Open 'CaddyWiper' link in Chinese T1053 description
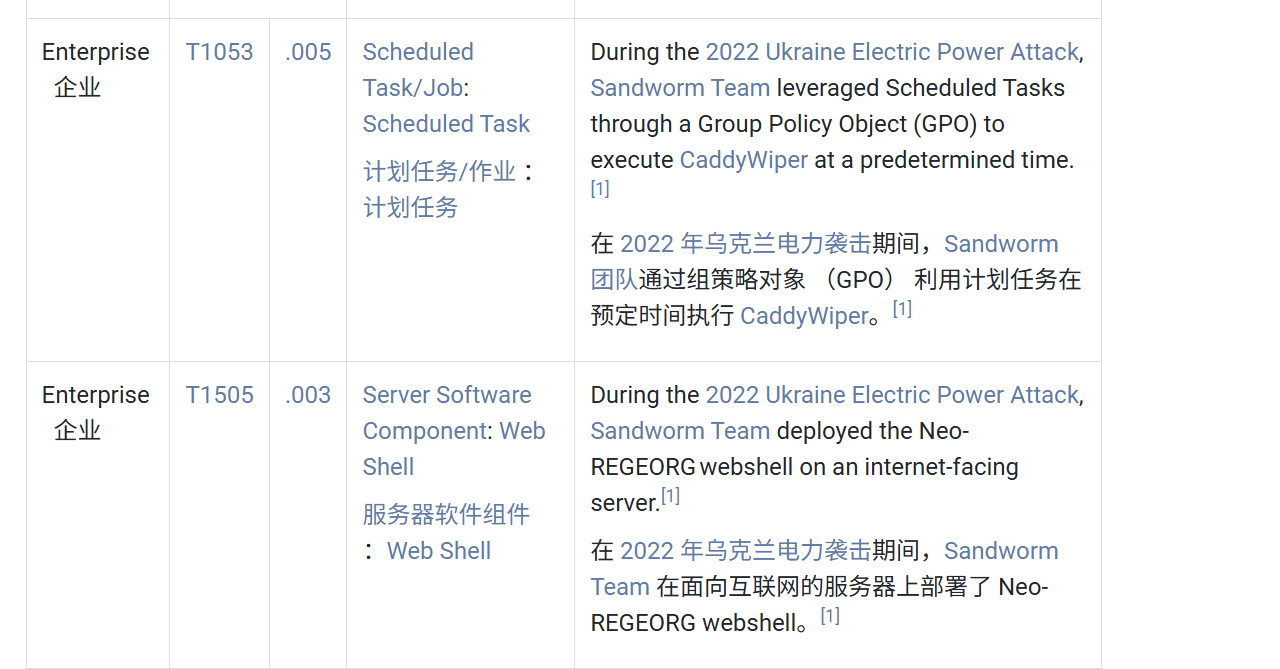This screenshot has height=669, width=1280. [x=804, y=316]
